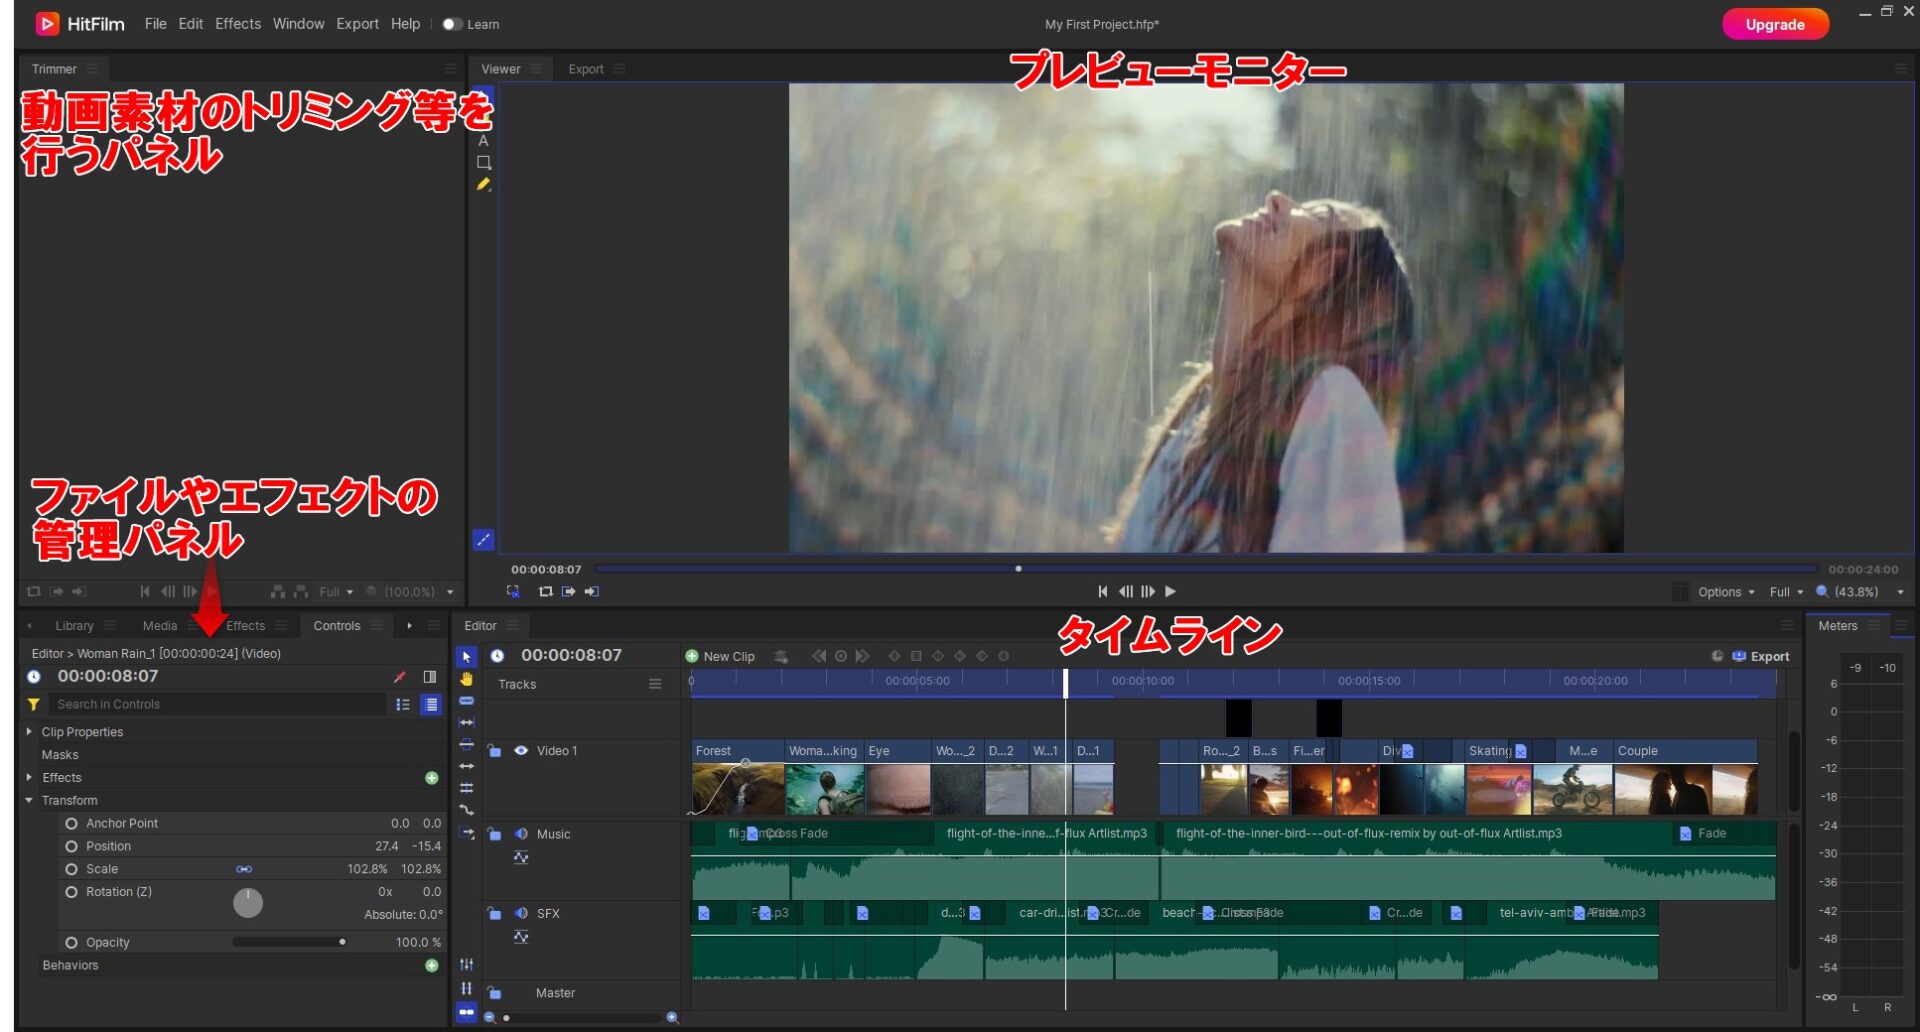The height and width of the screenshot is (1032, 1920).
Task: Open the Options dropdown above the timeline
Action: [x=1723, y=591]
